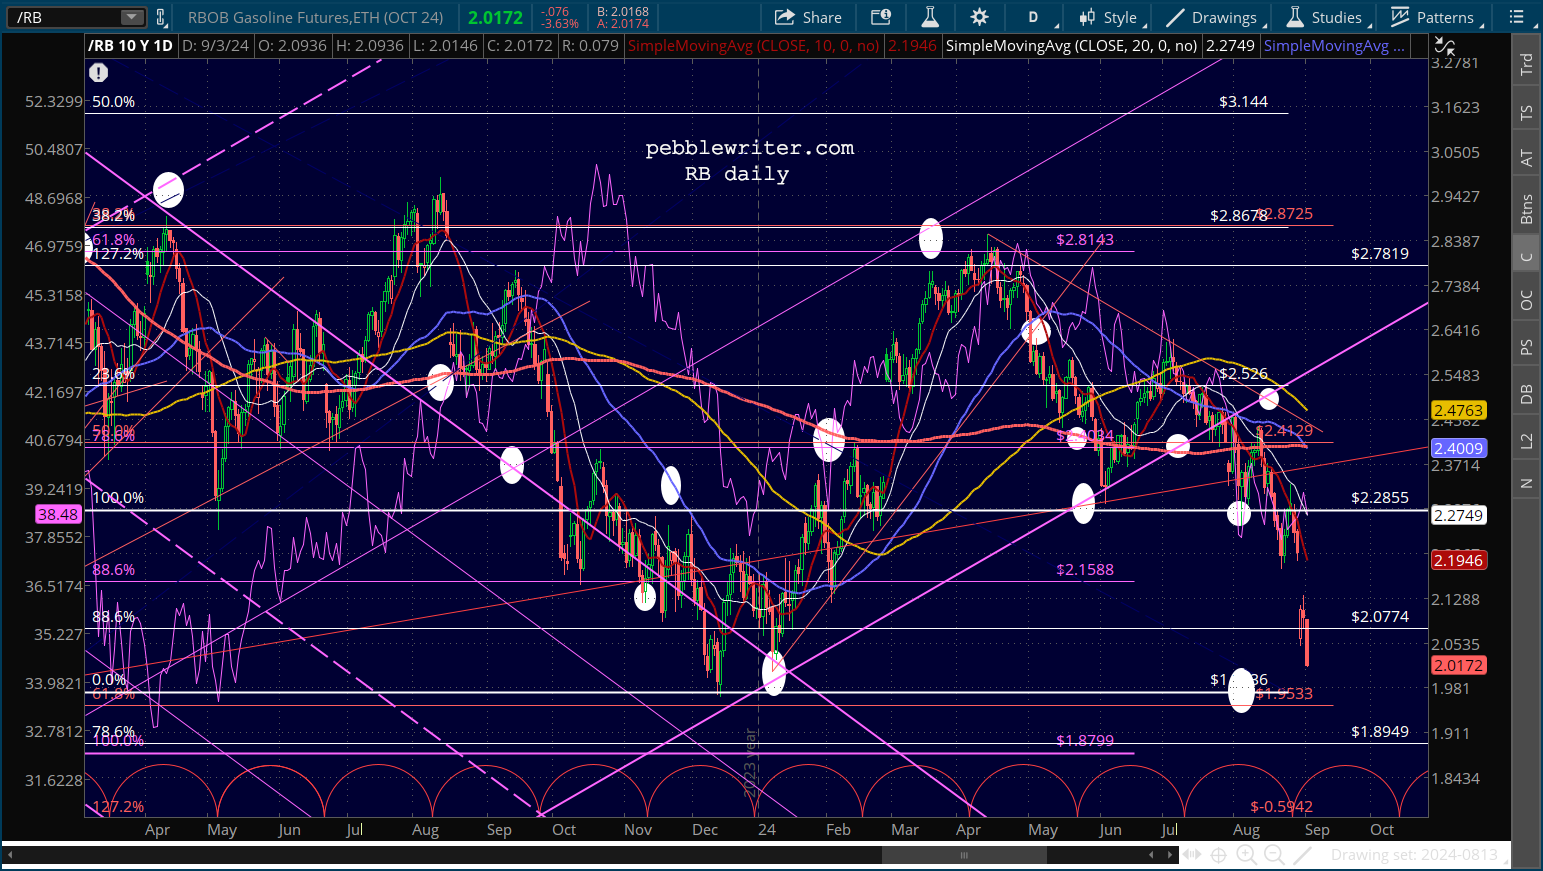Viewport: 1543px width, 871px height.
Task: Select the trendline drawing tool icon
Action: coord(1302,855)
